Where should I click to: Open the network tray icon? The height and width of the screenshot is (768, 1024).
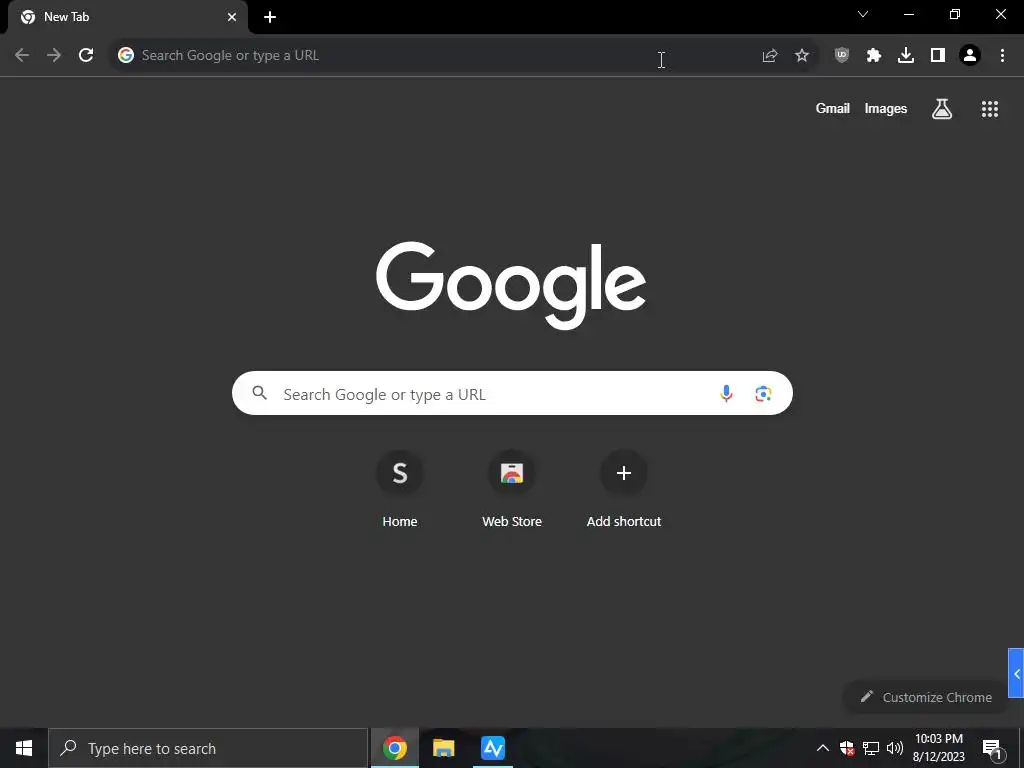point(871,748)
